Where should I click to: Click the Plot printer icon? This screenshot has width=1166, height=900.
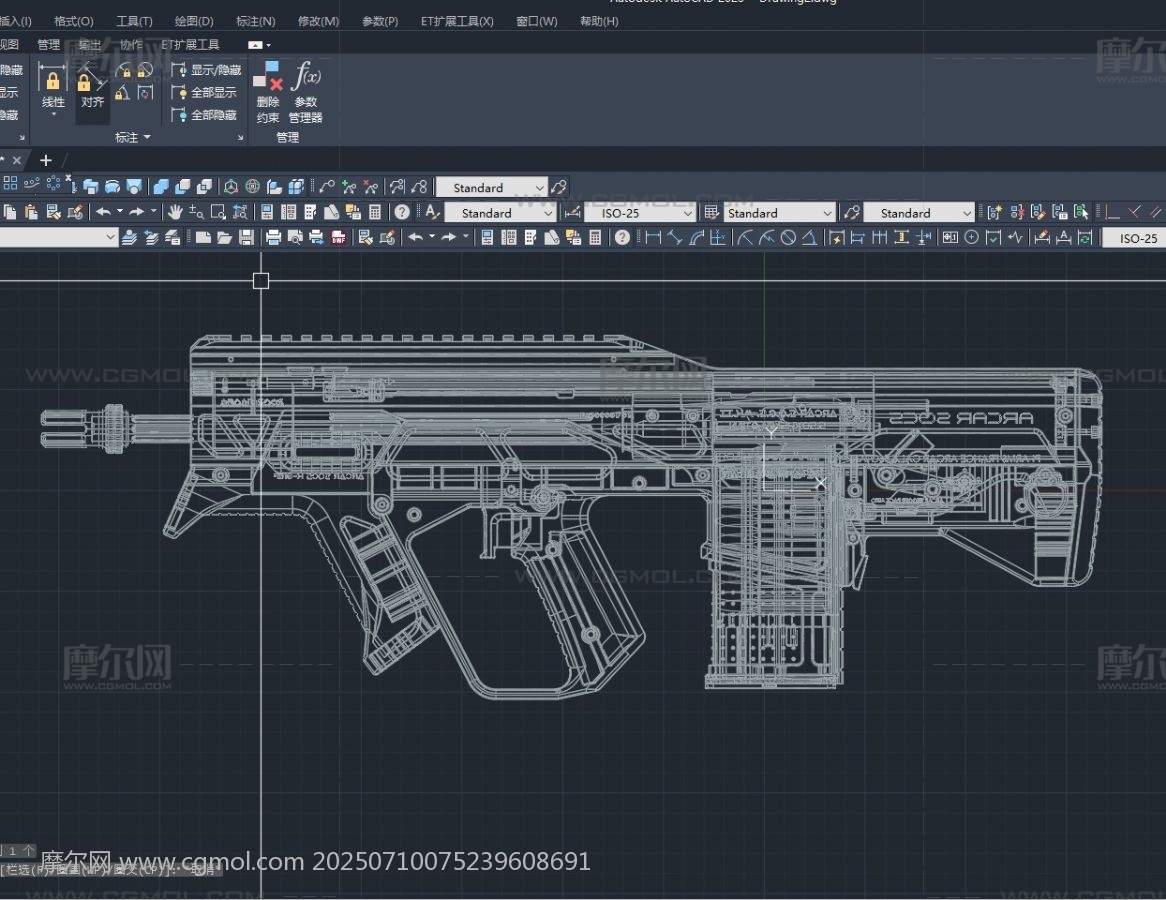click(273, 237)
